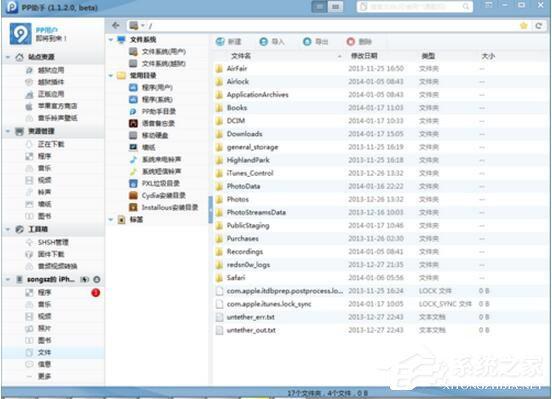Collapse the 常用目录 tree node
Viewport: 552px width, 399px height.
[x=111, y=75]
